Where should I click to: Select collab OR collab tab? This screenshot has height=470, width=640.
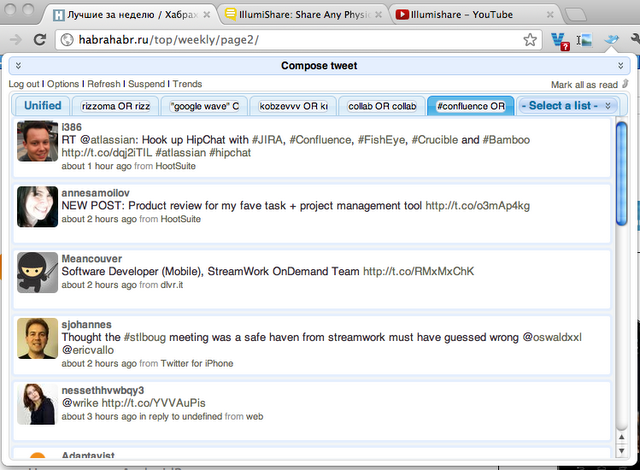(382, 106)
